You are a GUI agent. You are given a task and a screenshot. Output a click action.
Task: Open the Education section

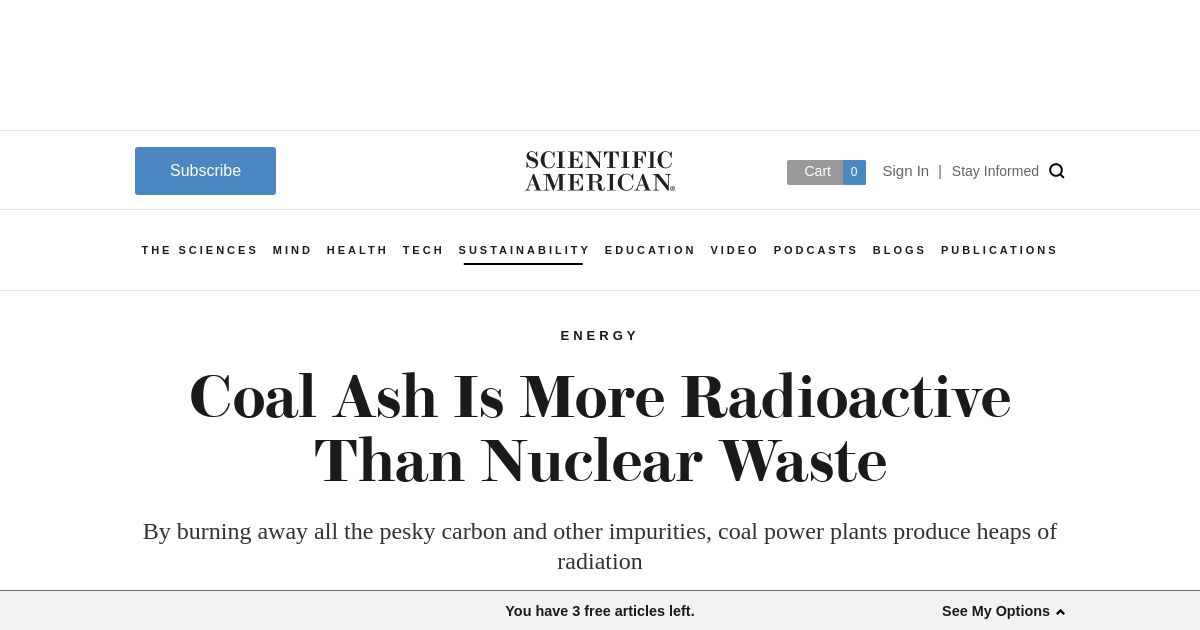pos(650,250)
